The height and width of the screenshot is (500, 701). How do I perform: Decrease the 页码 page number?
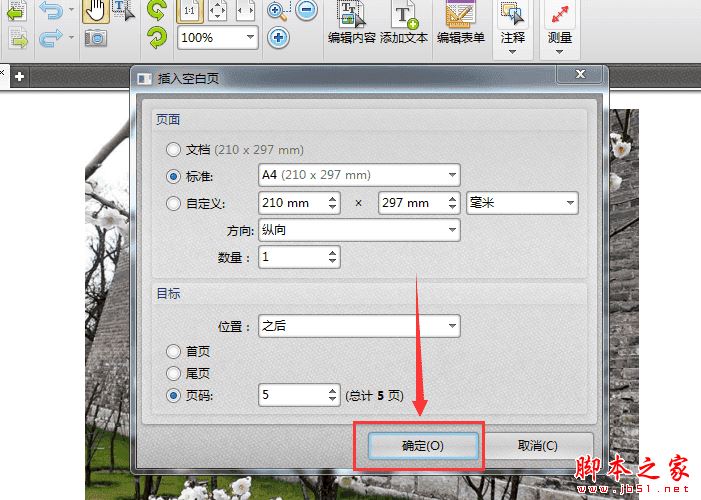332,400
